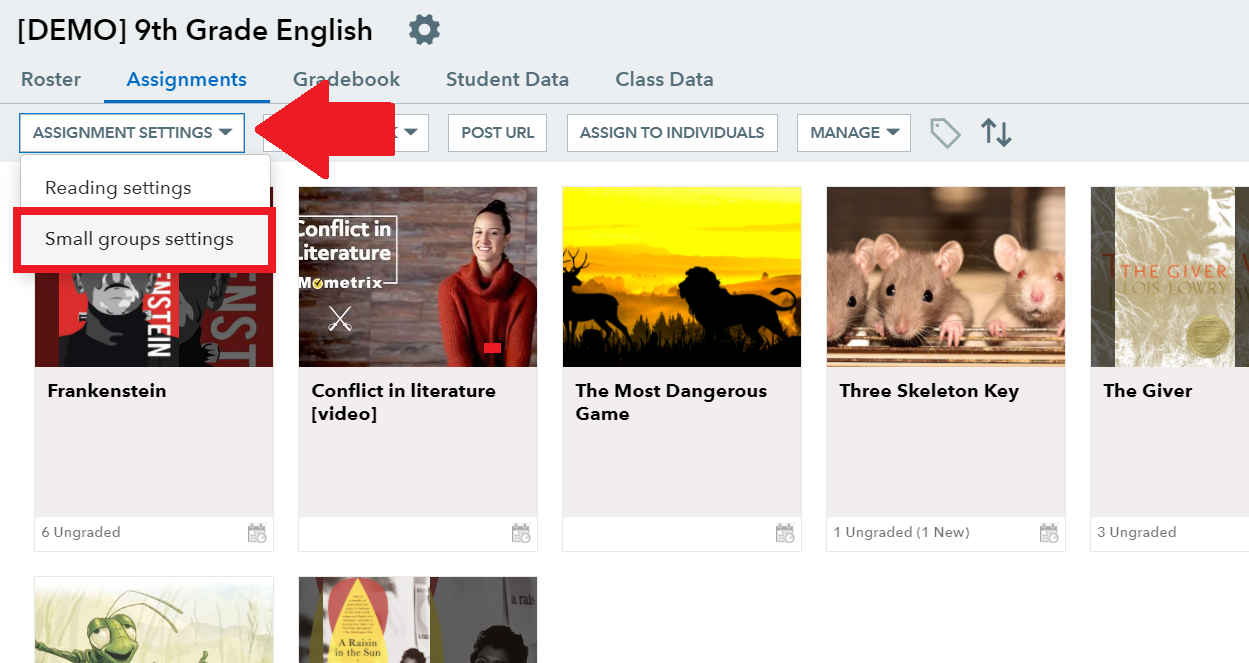Image resolution: width=1249 pixels, height=663 pixels.
Task: Click The Giver book cover thumbnail
Action: pyautogui.click(x=1170, y=277)
